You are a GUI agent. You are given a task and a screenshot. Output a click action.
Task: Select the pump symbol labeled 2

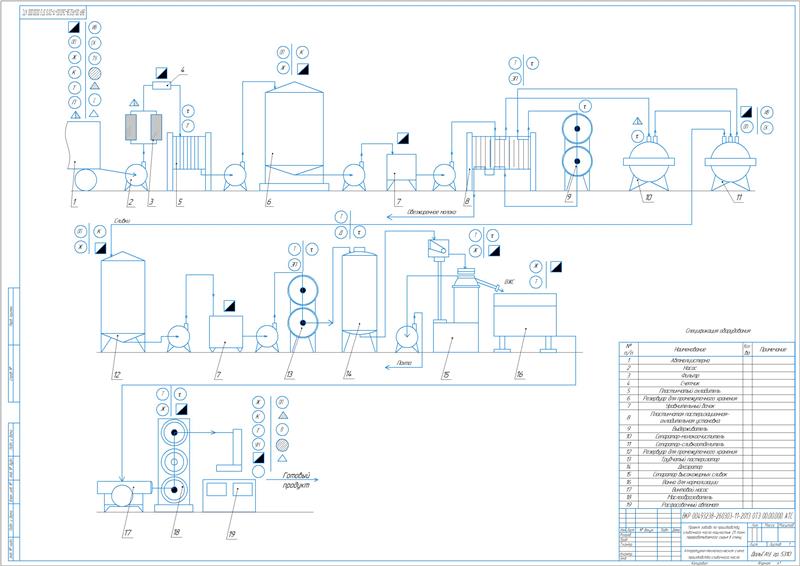pyautogui.click(x=137, y=177)
